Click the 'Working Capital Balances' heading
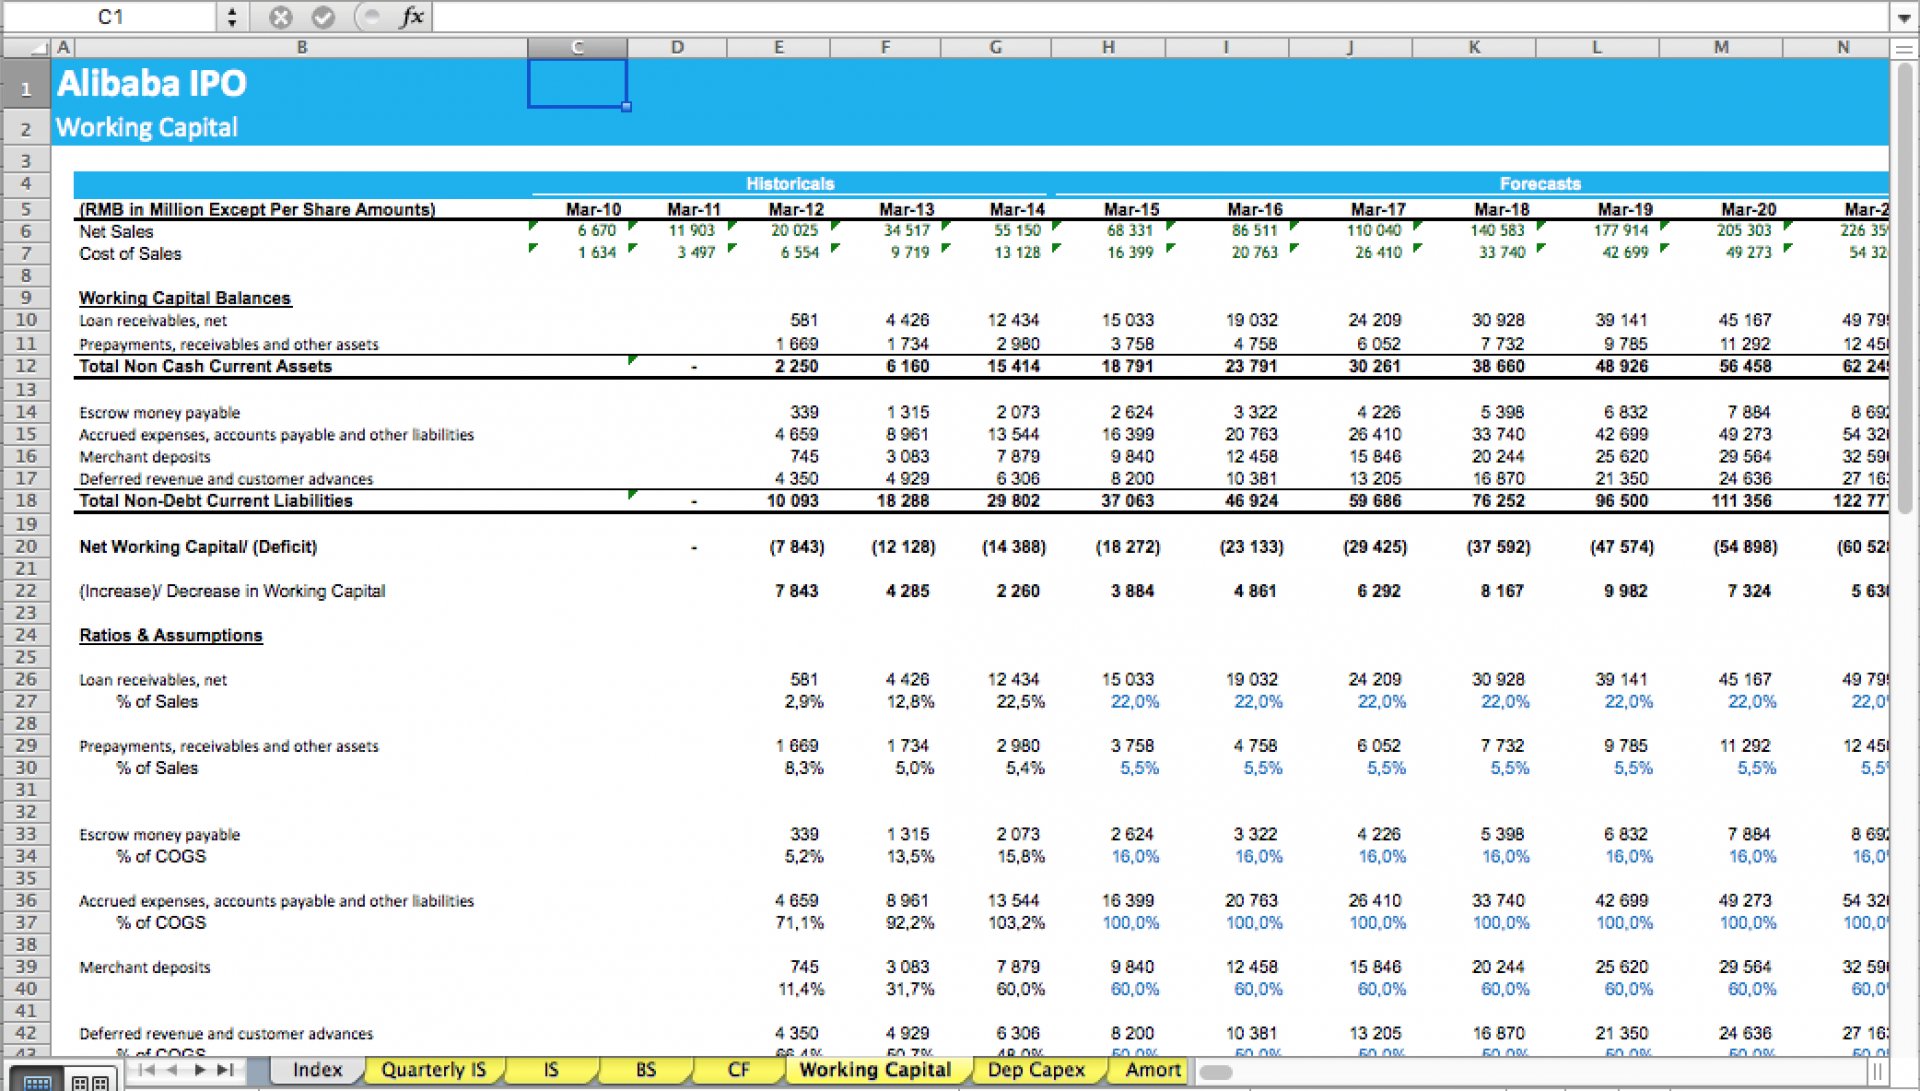The width and height of the screenshot is (1920, 1091). click(x=185, y=298)
